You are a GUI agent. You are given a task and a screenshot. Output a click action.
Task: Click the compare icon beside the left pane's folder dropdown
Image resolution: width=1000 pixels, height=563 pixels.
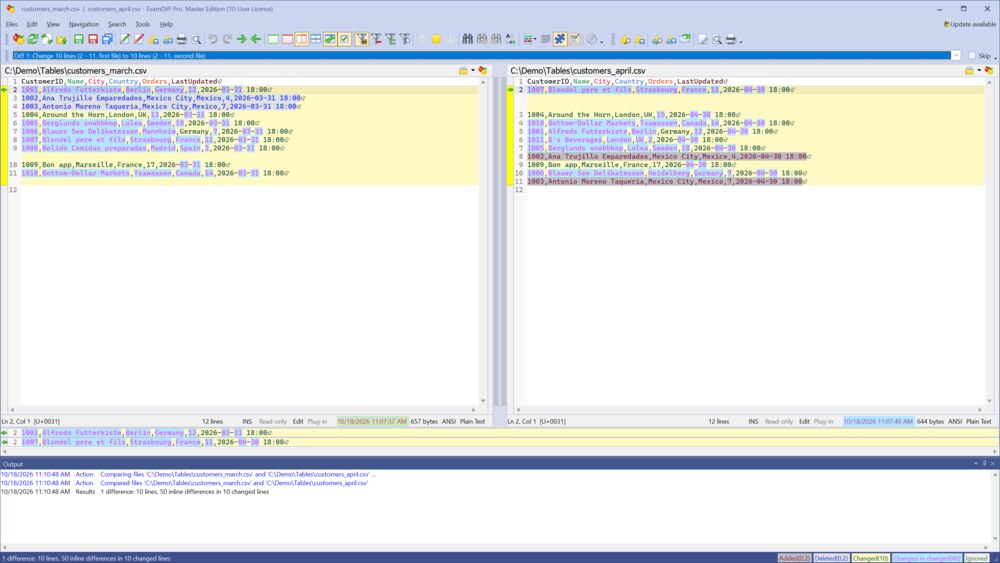tap(483, 71)
